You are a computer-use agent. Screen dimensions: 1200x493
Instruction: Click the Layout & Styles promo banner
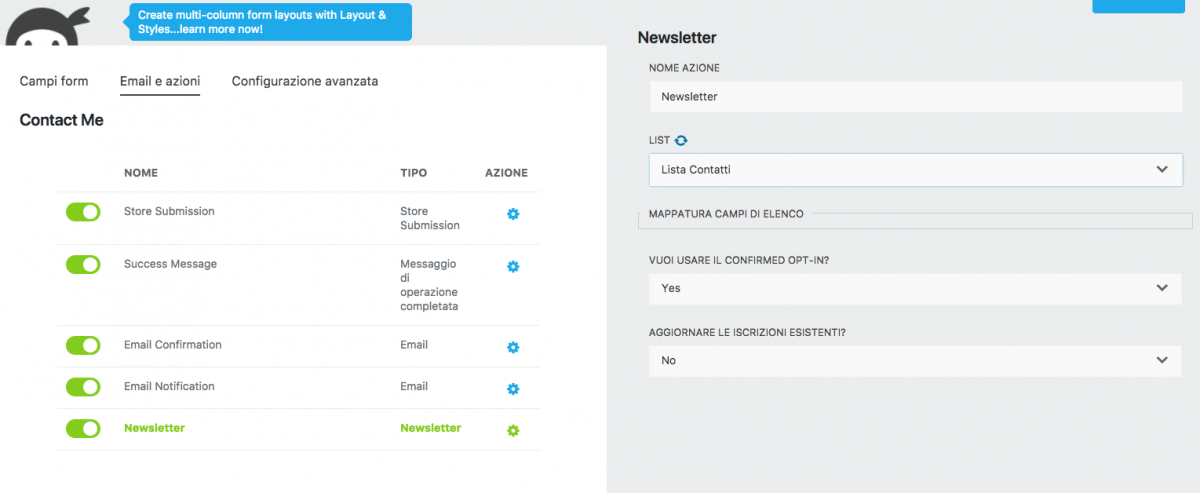pos(270,22)
